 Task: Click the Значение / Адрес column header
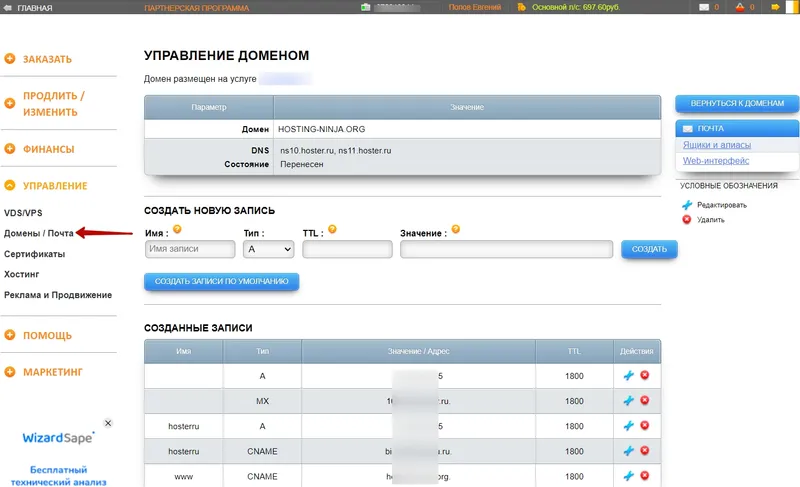(418, 351)
